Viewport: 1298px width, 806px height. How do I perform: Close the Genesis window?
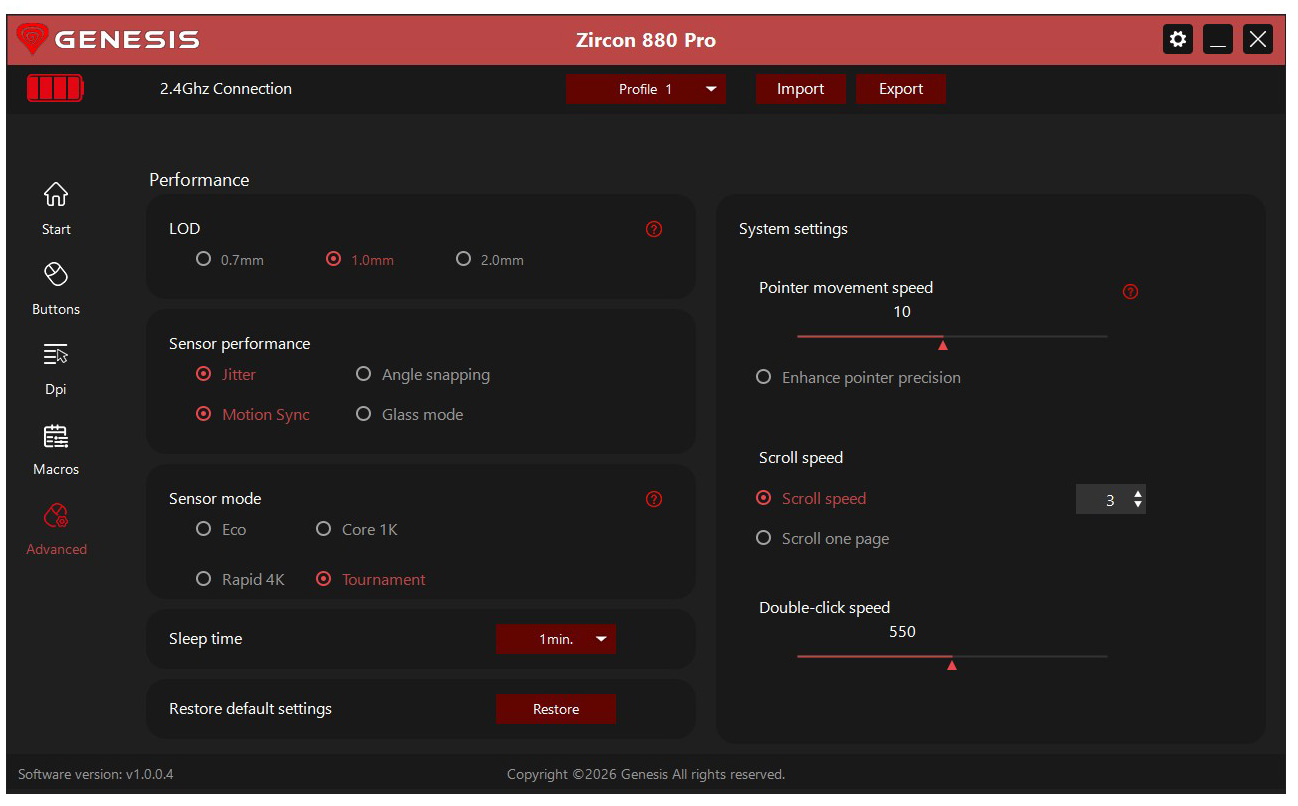point(1258,39)
